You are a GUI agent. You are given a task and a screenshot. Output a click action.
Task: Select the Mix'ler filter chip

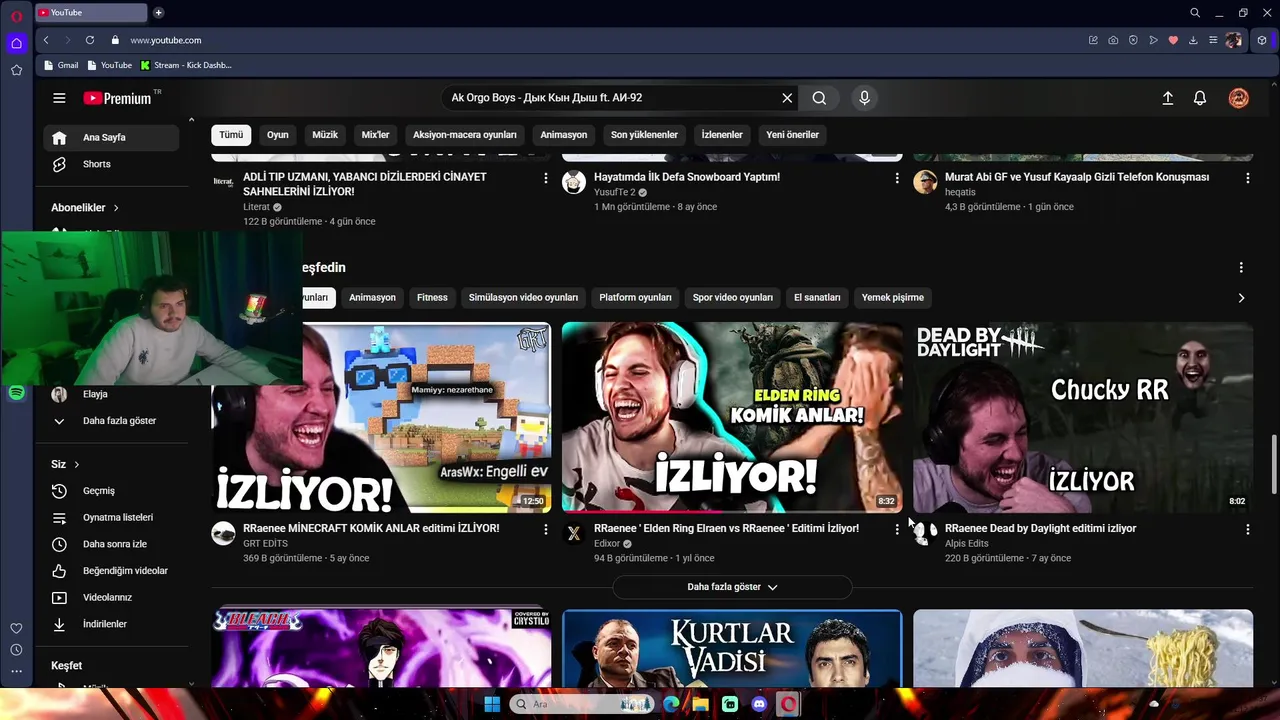(x=375, y=135)
